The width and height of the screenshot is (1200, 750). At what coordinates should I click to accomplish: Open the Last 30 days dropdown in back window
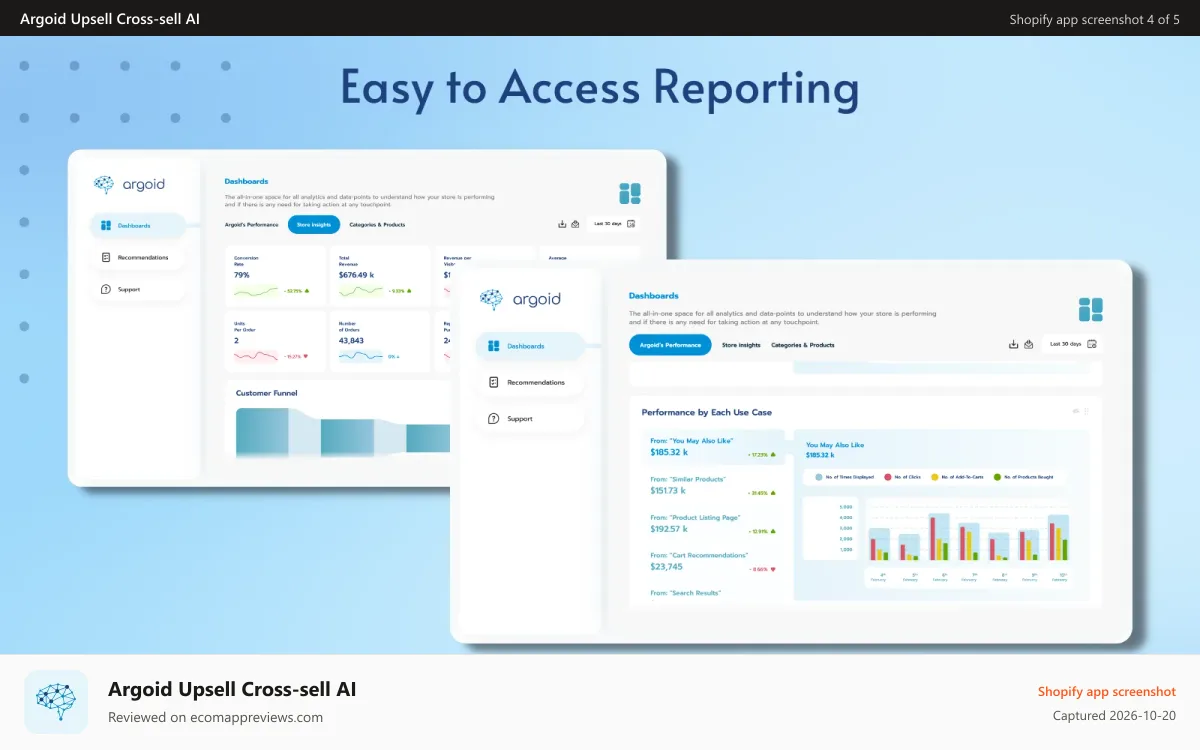pos(614,224)
